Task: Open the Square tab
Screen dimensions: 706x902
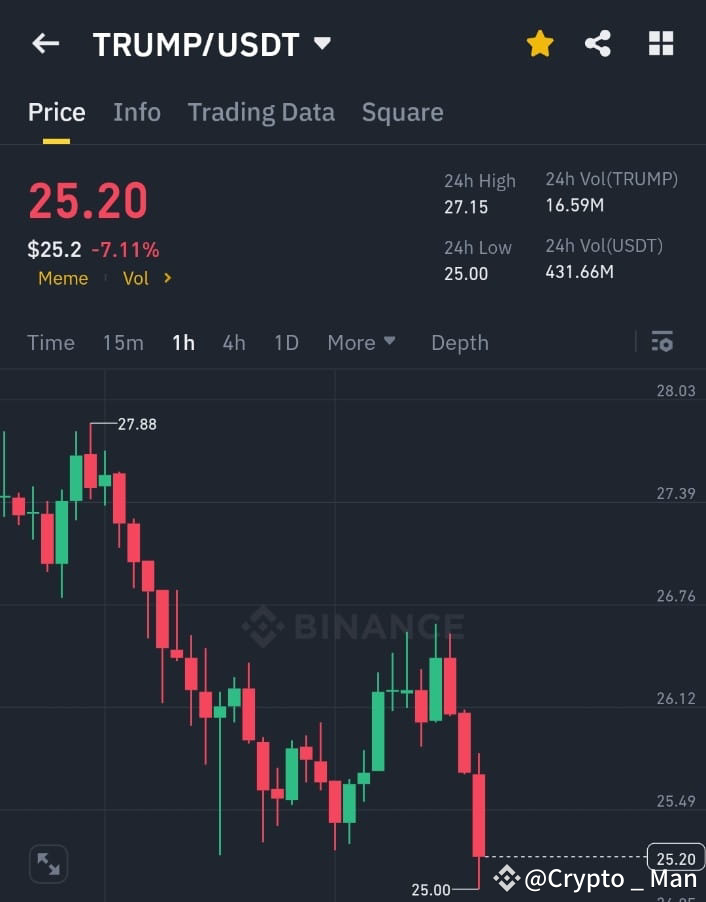Action: point(402,112)
